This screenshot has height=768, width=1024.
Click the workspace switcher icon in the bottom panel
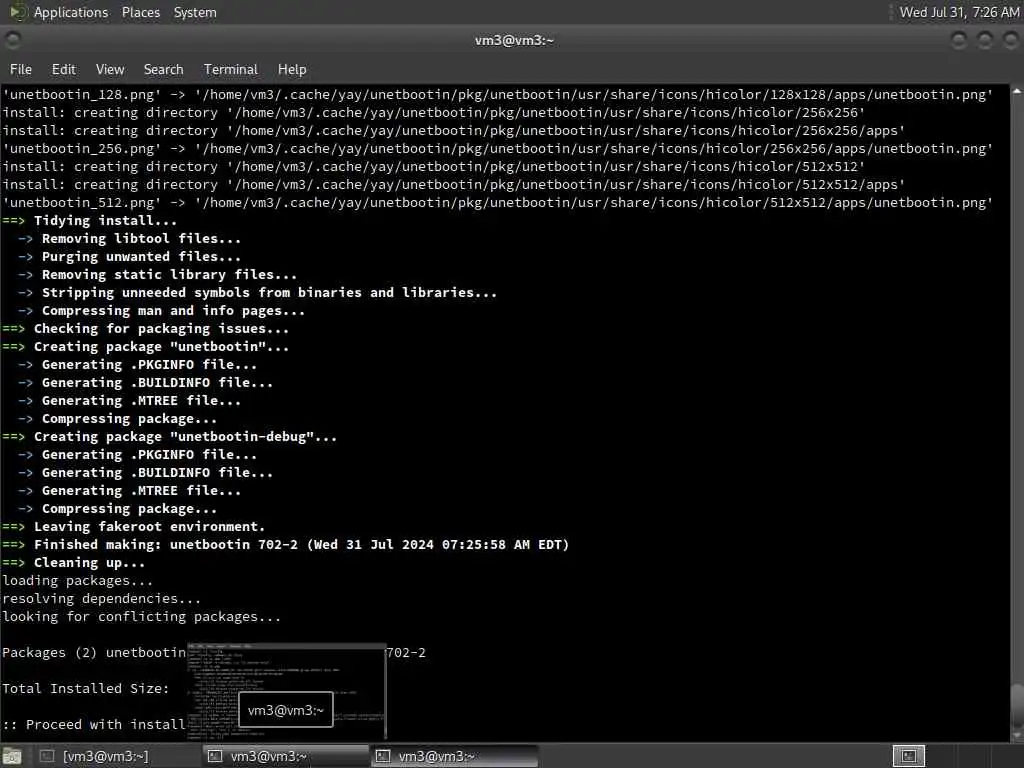click(x=908, y=756)
